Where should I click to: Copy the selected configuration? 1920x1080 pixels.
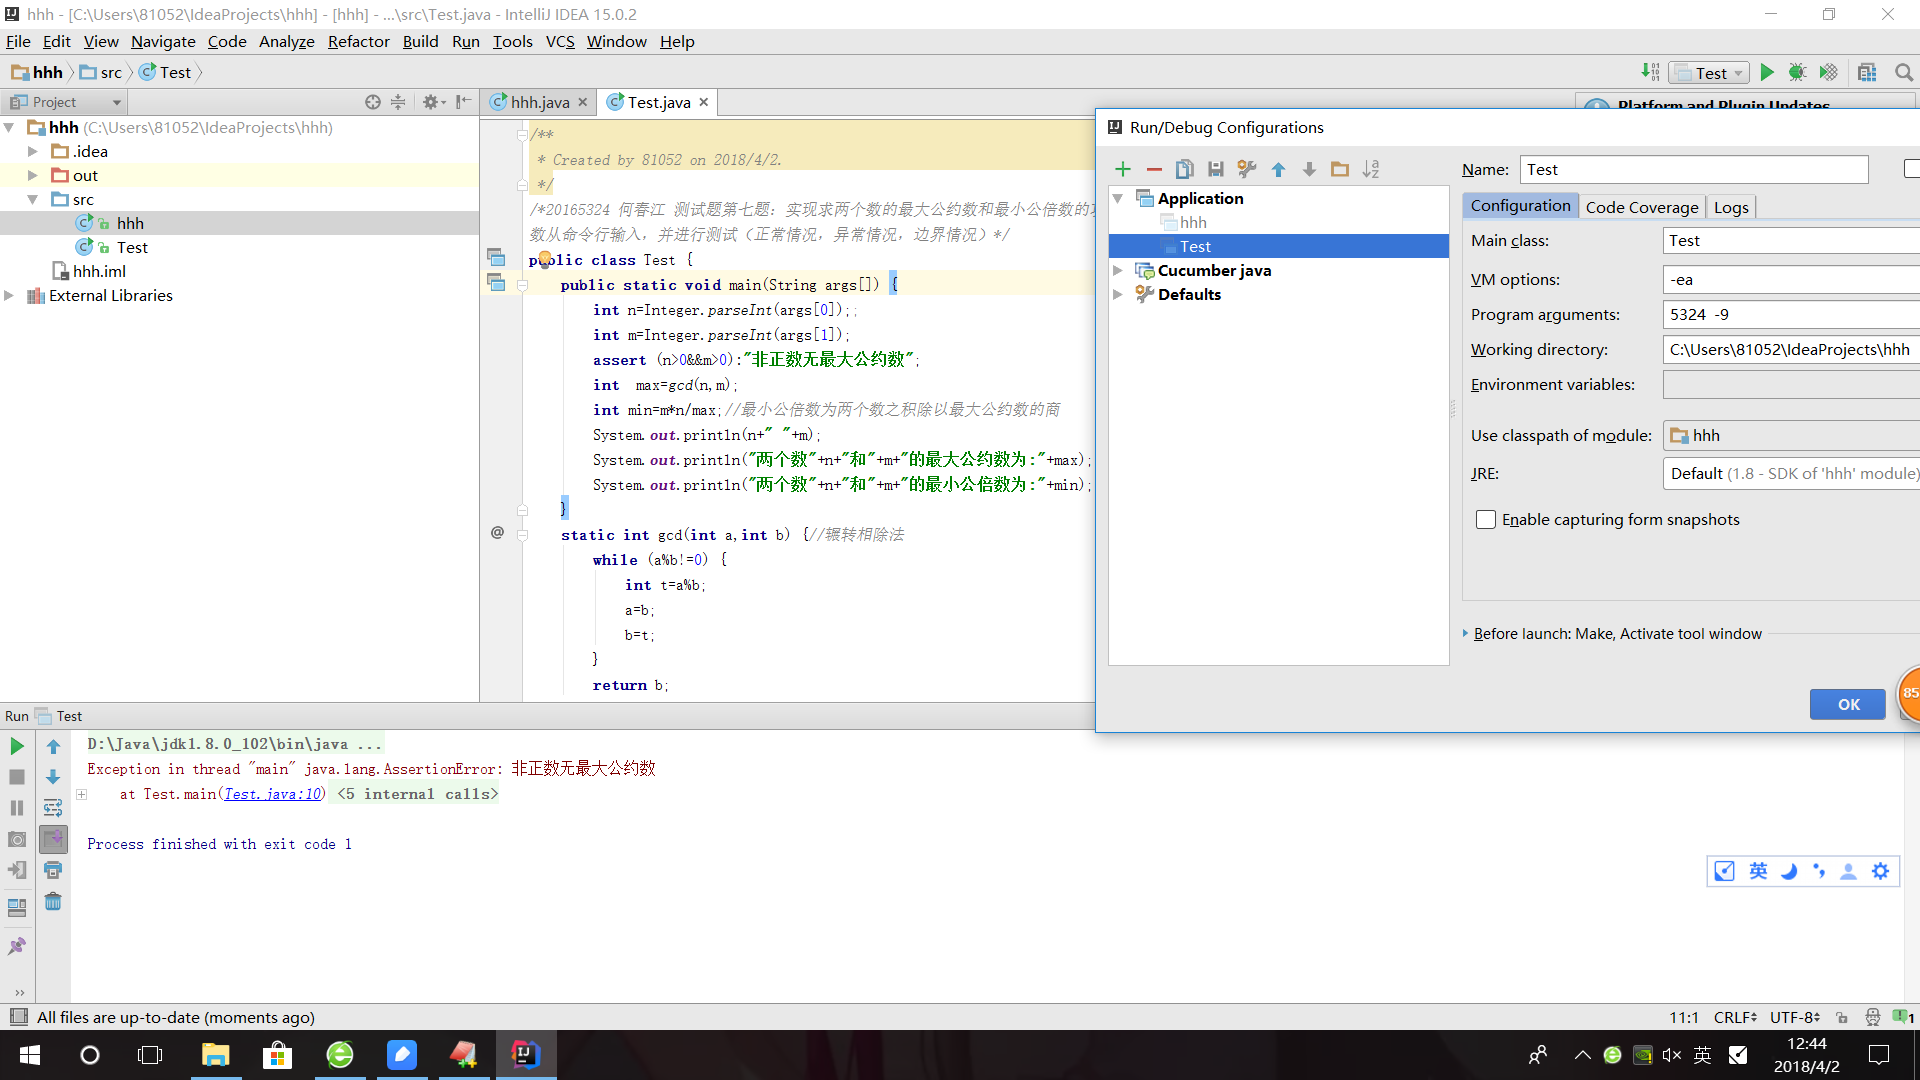point(1185,169)
